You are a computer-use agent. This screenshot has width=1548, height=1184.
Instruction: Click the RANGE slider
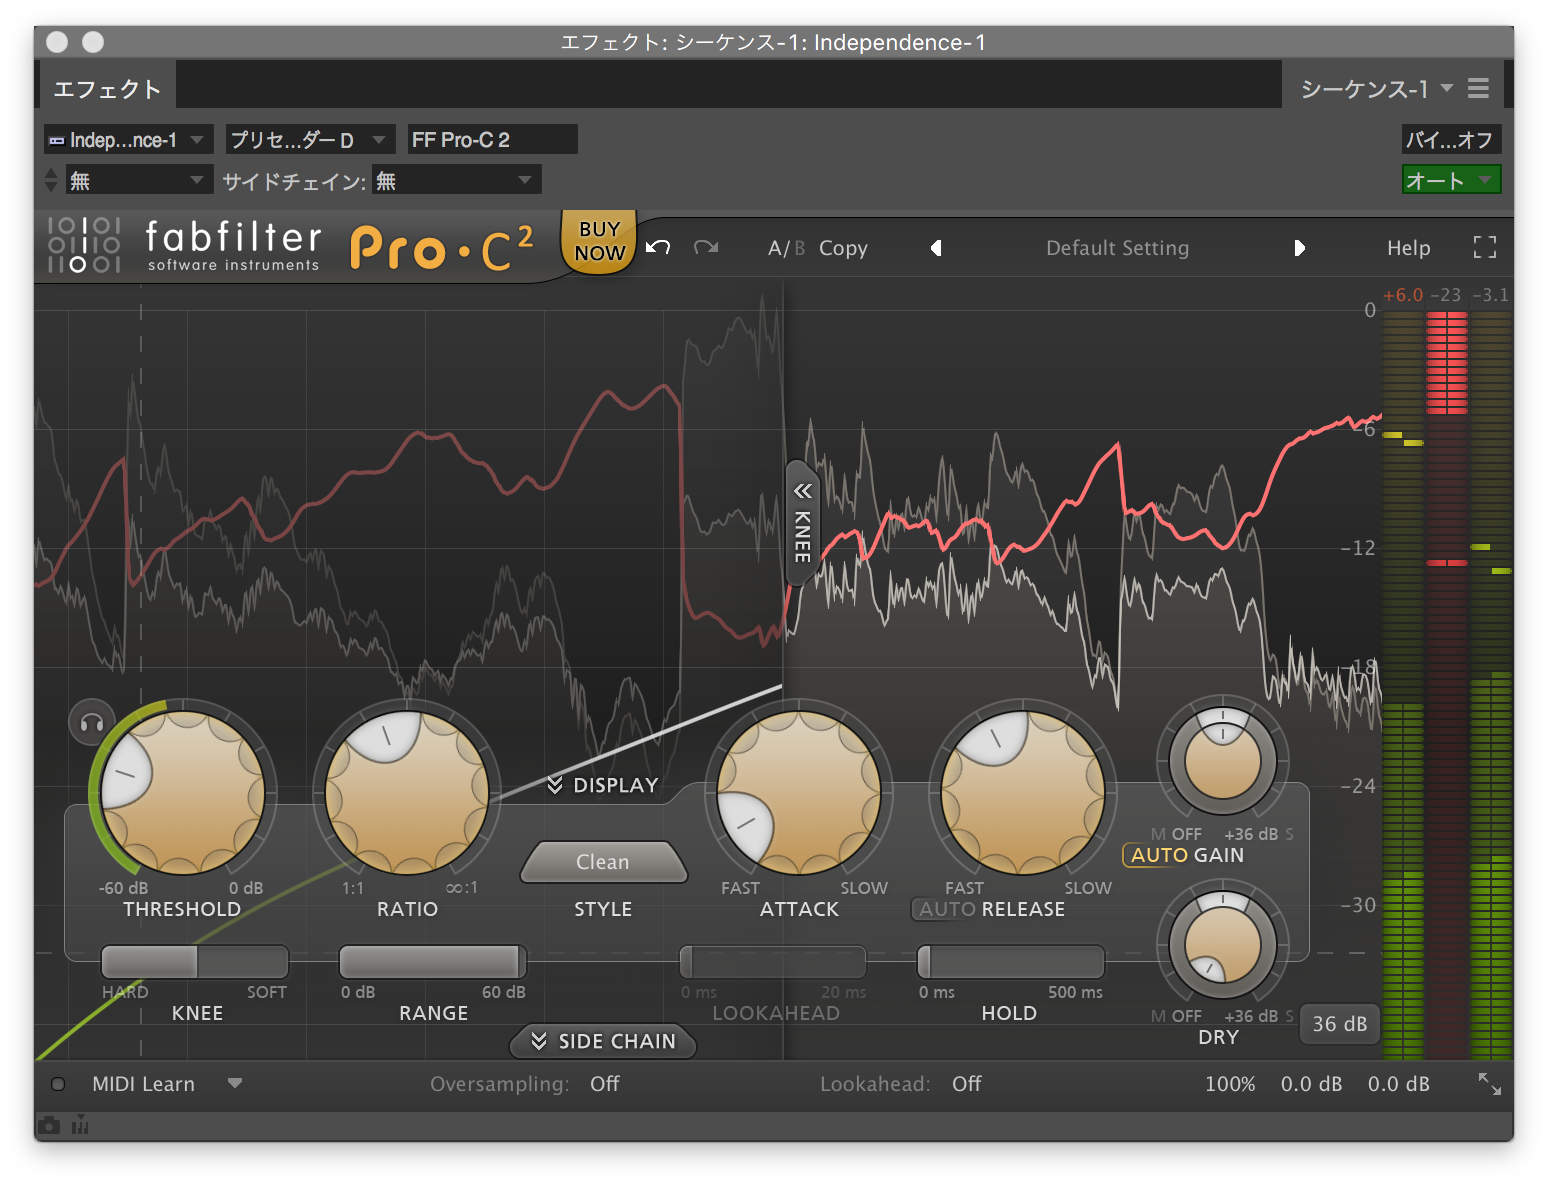(x=432, y=962)
